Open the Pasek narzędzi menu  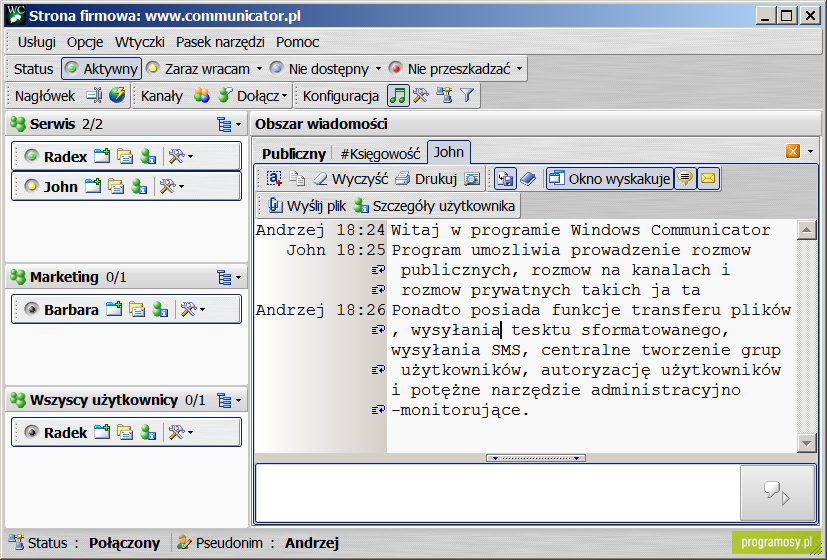tap(220, 42)
